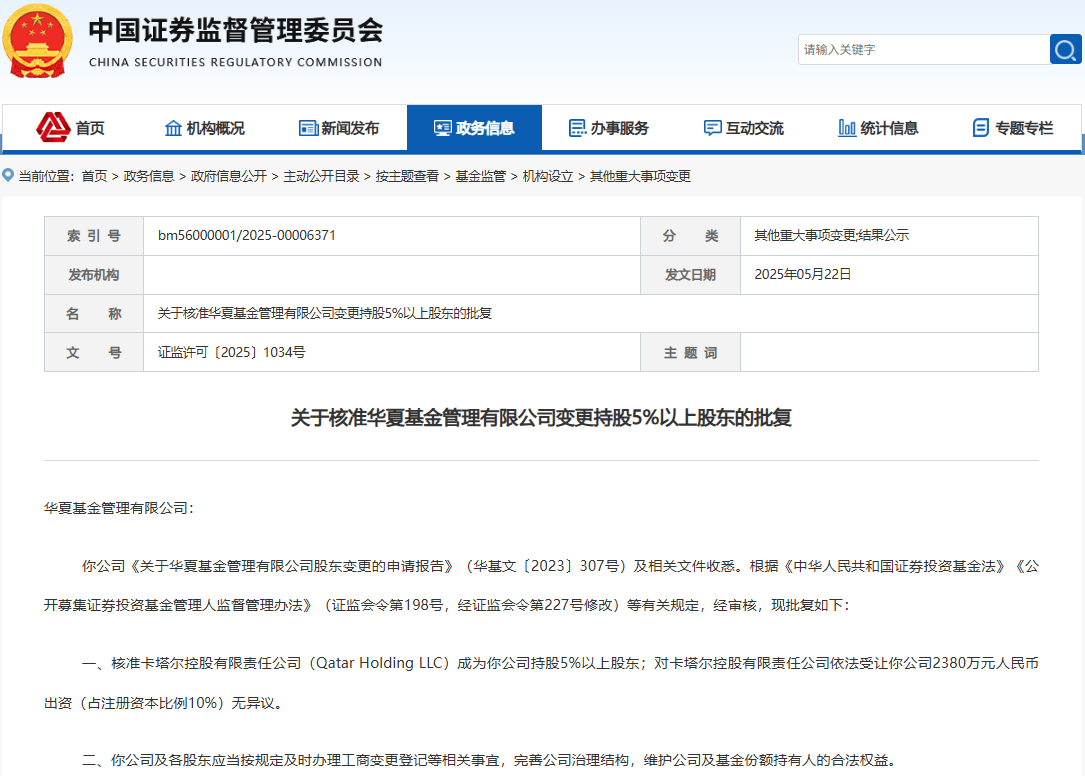1085x776 pixels.
Task: Click the paragraph line starting 开募集证券投资基金管理人
Action: click(447, 605)
